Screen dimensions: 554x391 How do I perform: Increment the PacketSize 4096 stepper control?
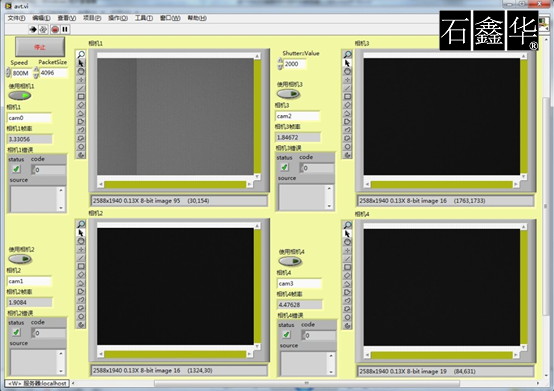[36, 70]
